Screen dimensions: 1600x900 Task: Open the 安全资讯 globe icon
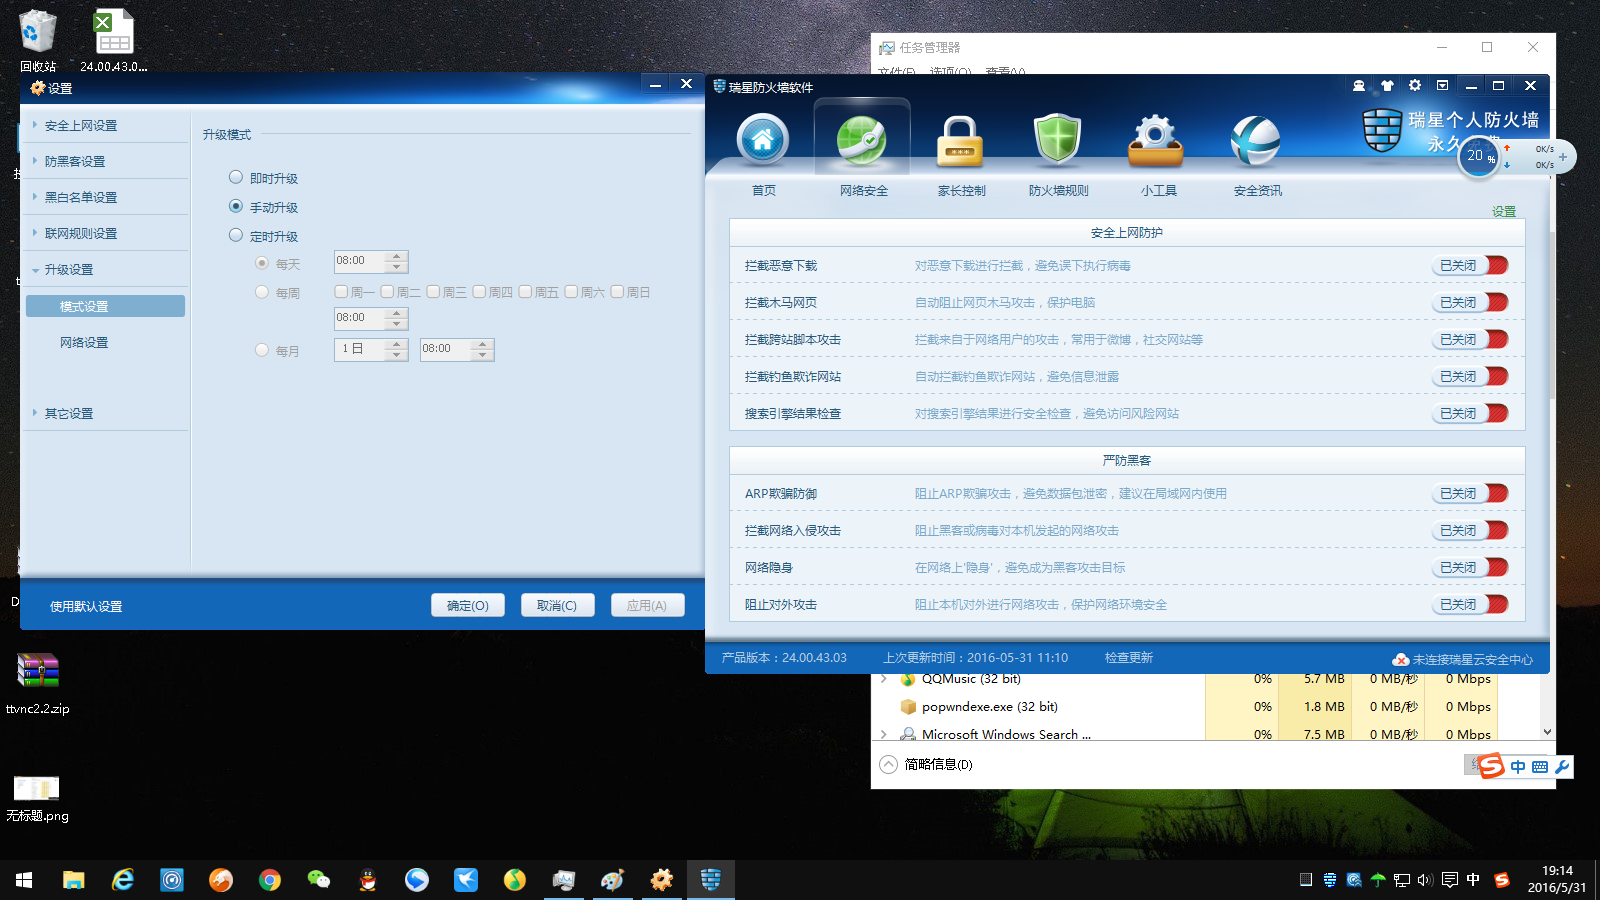(1255, 140)
